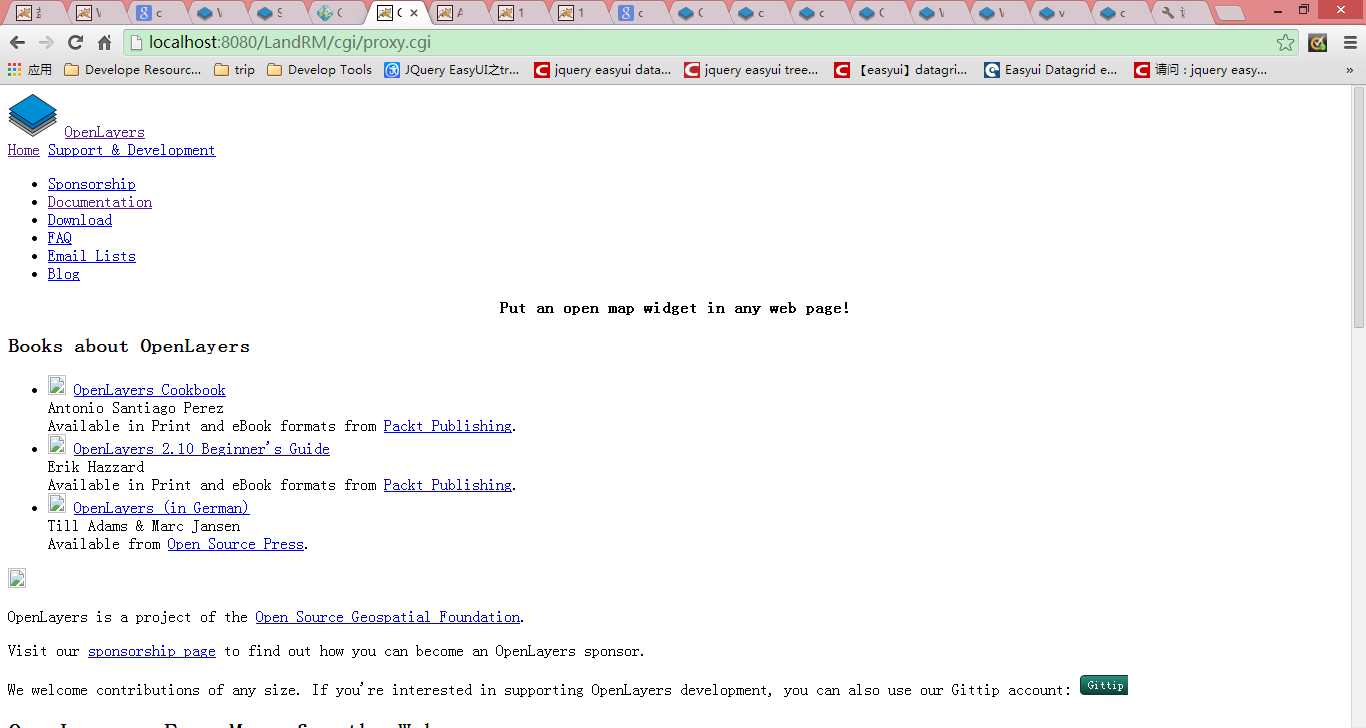Click text 'Put an open map widget in any web page!'
The height and width of the screenshot is (728, 1366).
tap(675, 308)
